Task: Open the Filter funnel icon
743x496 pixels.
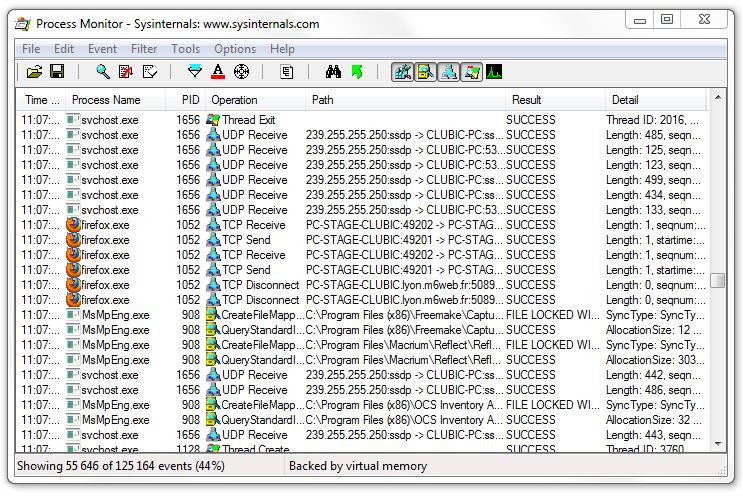Action: point(195,72)
